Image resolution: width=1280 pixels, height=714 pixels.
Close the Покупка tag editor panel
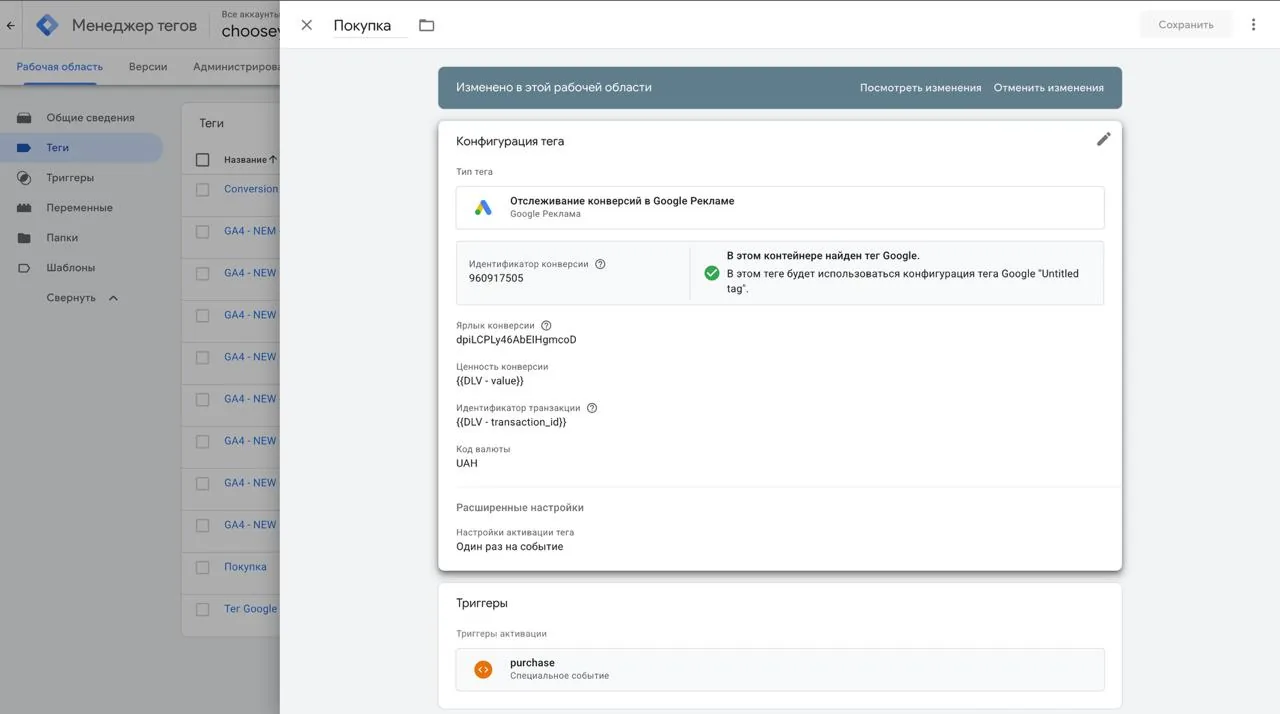click(x=307, y=25)
